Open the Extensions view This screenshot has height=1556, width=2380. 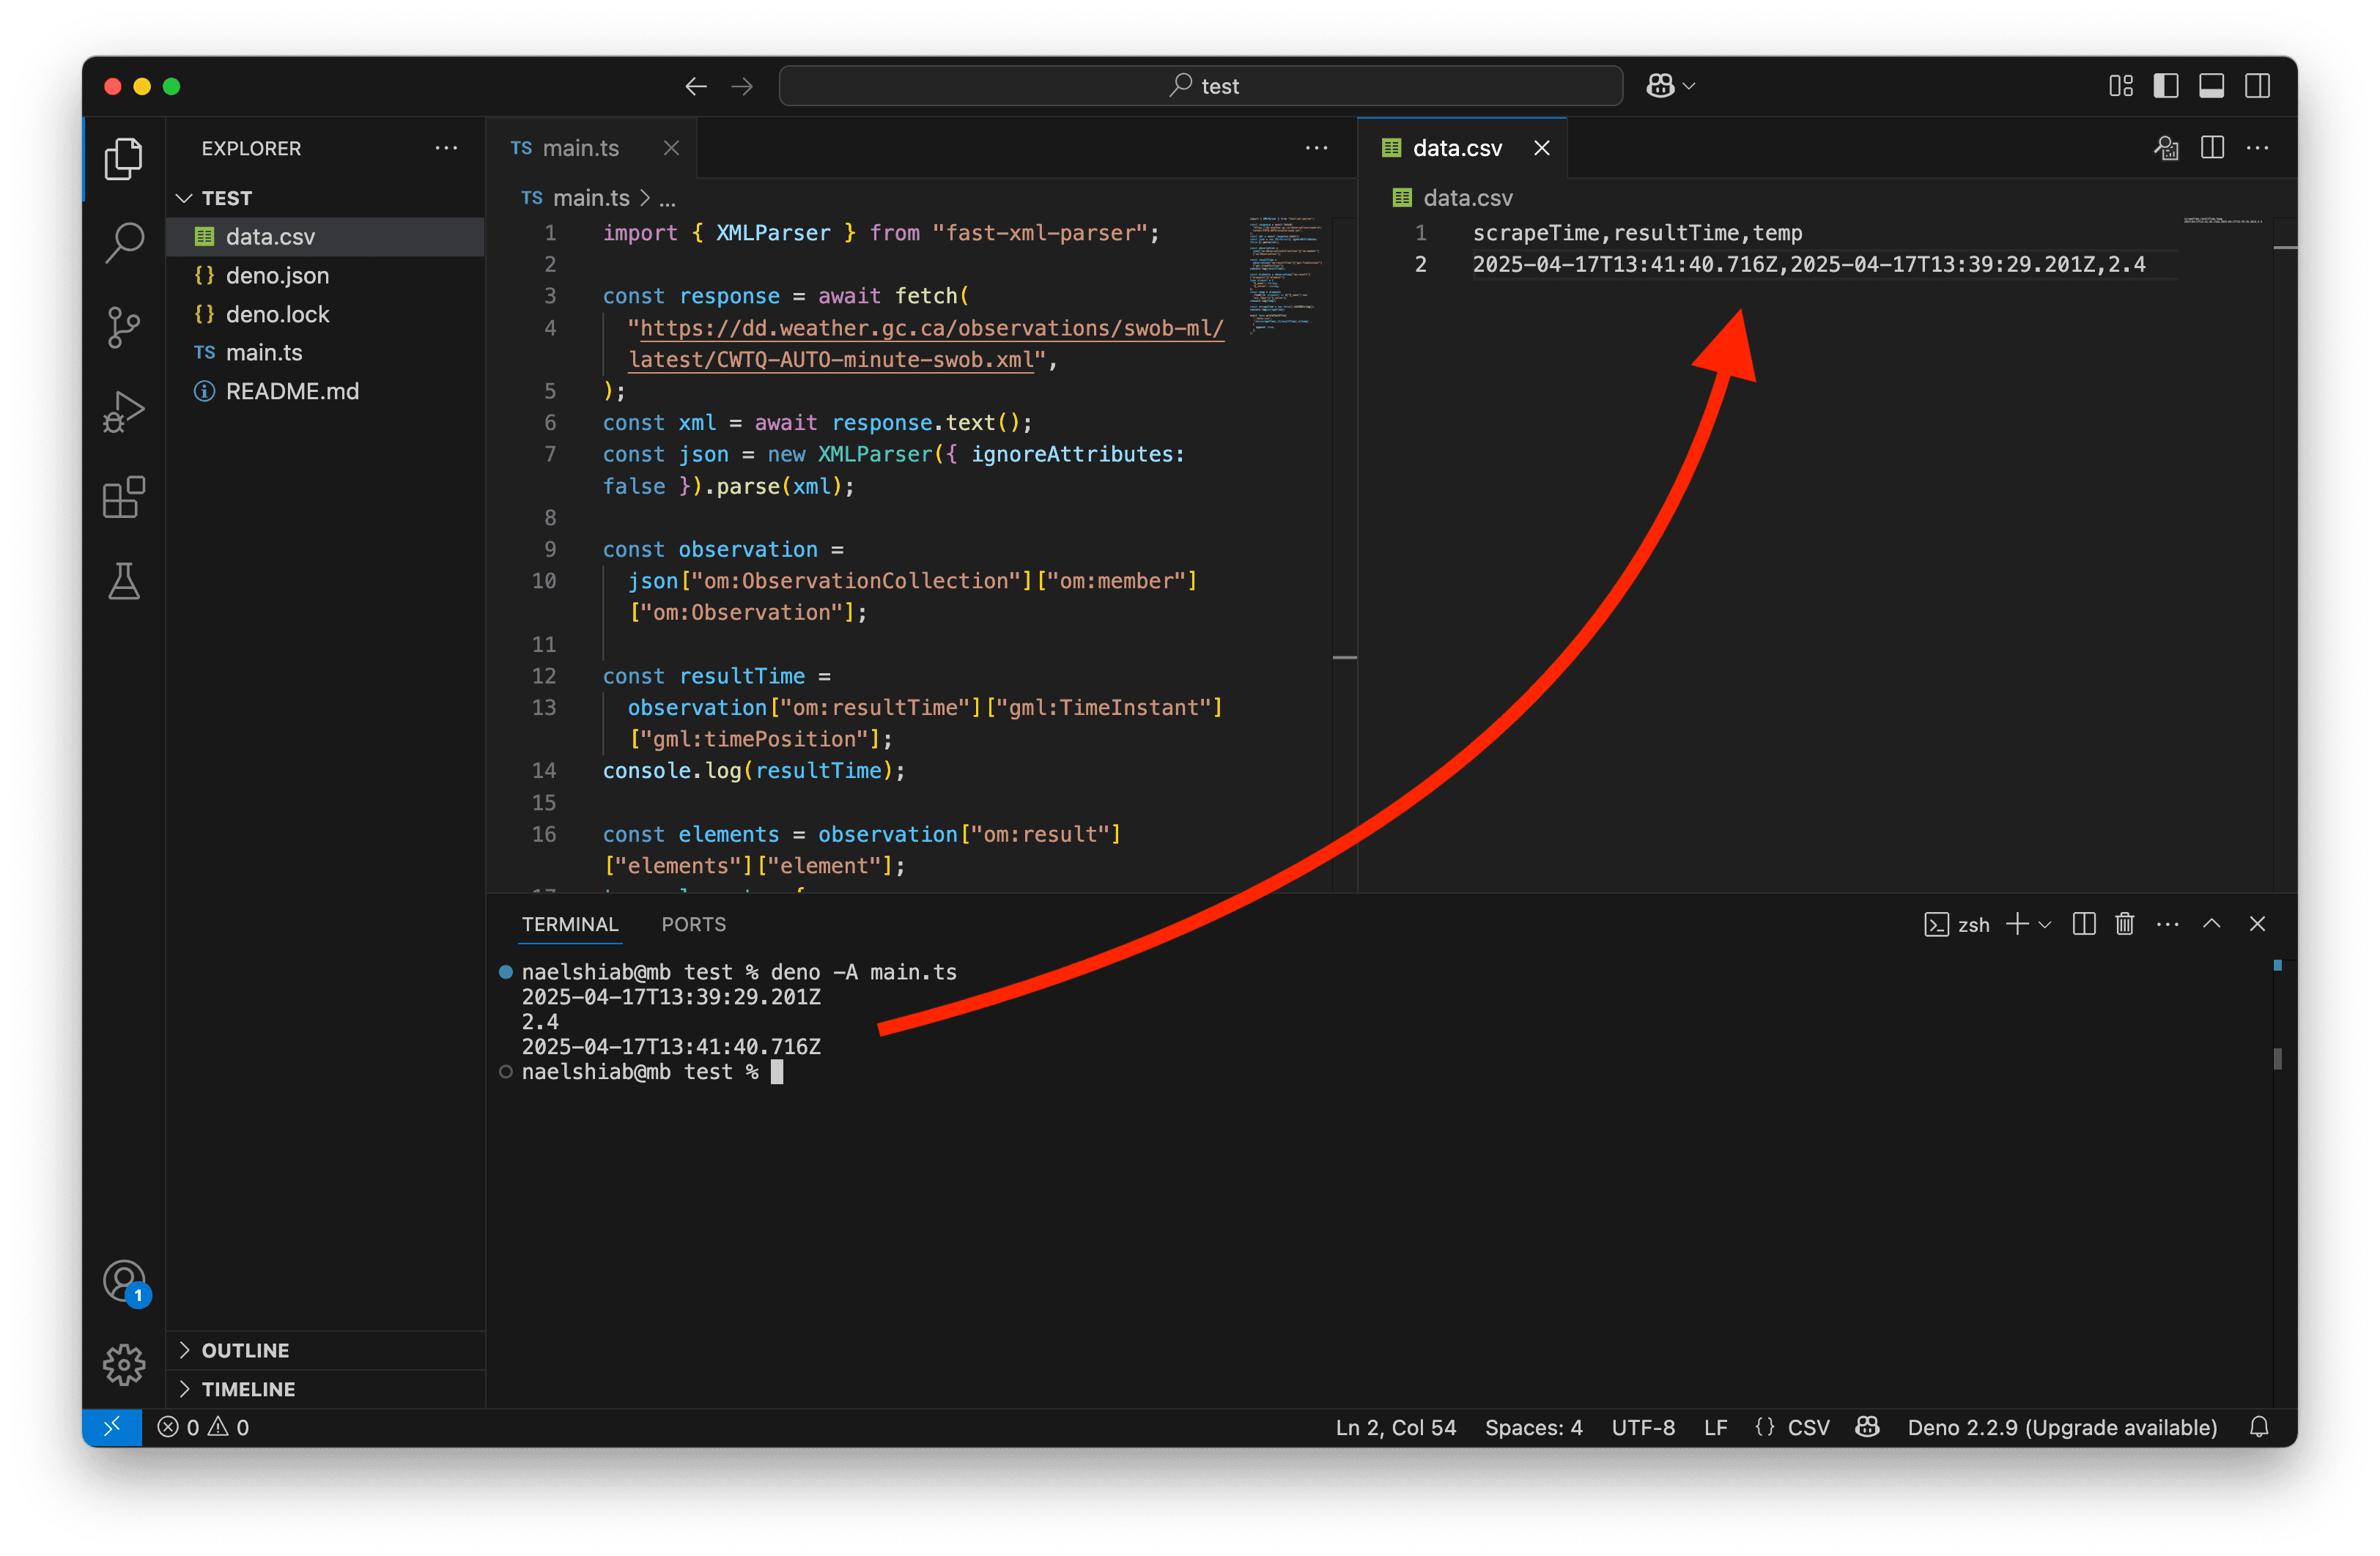(x=124, y=497)
